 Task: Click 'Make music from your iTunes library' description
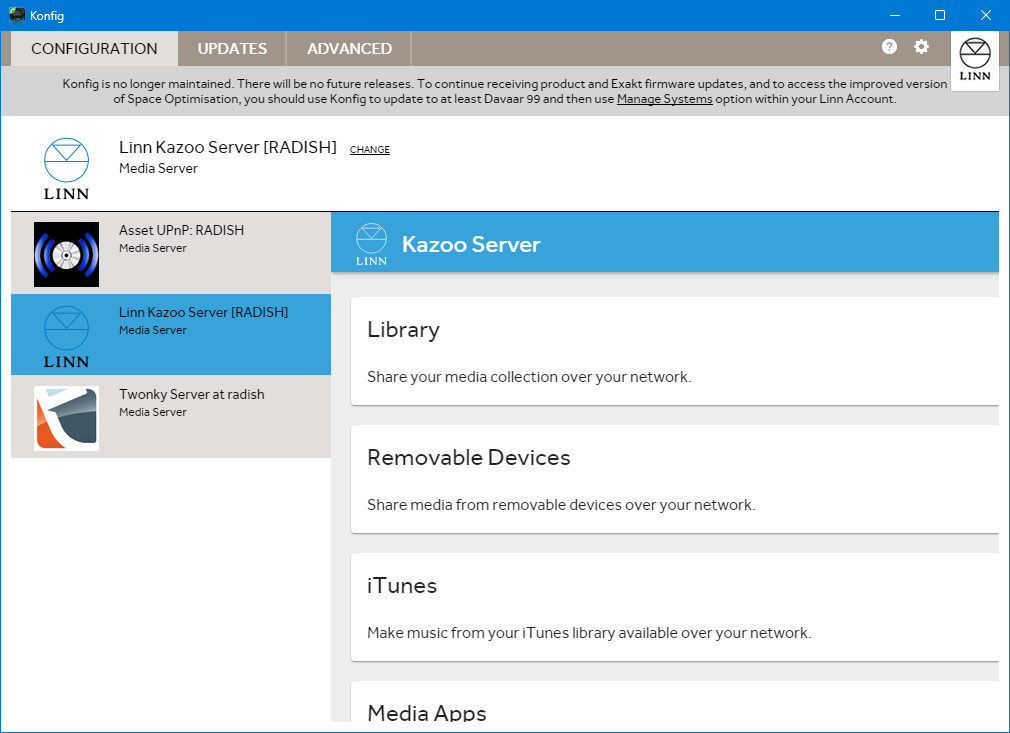(x=589, y=633)
